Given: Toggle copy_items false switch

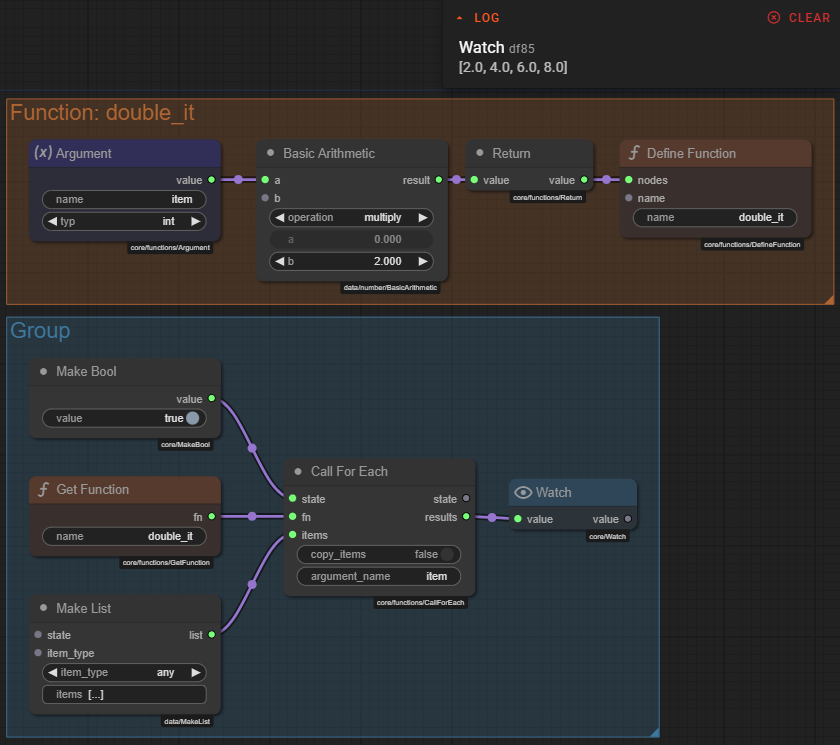Looking at the screenshot, I should (447, 554).
